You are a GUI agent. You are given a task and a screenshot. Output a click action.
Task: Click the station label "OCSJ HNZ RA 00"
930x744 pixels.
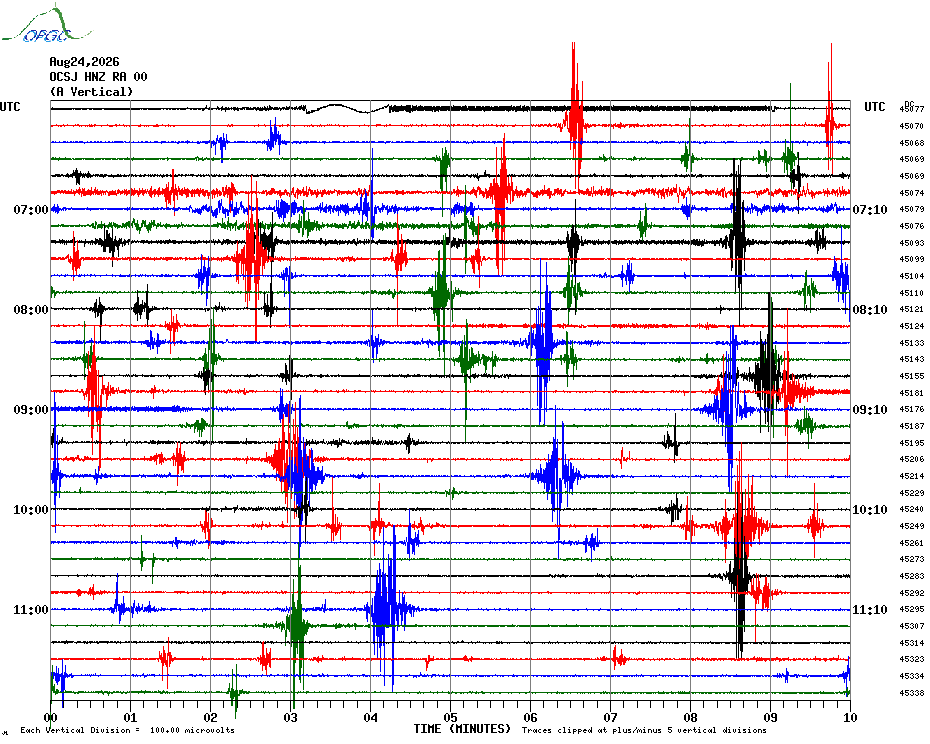click(x=98, y=77)
